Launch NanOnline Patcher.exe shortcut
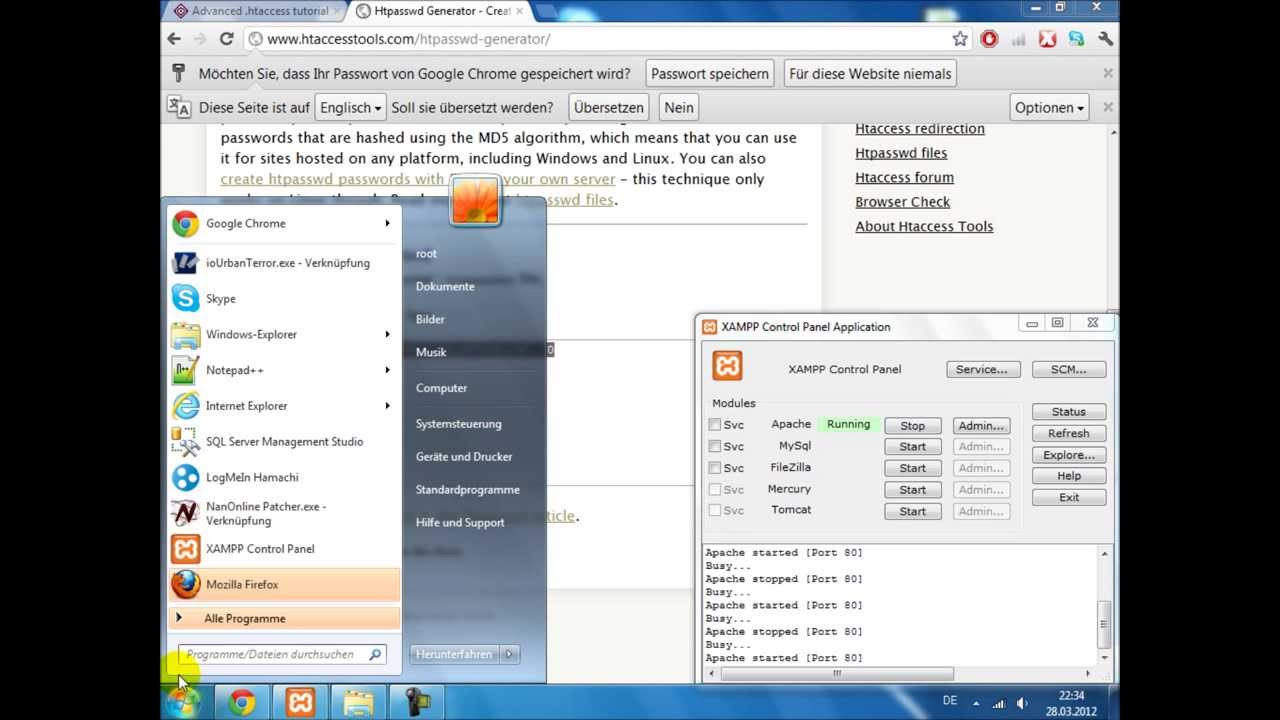This screenshot has width=1280, height=720. (x=285, y=513)
